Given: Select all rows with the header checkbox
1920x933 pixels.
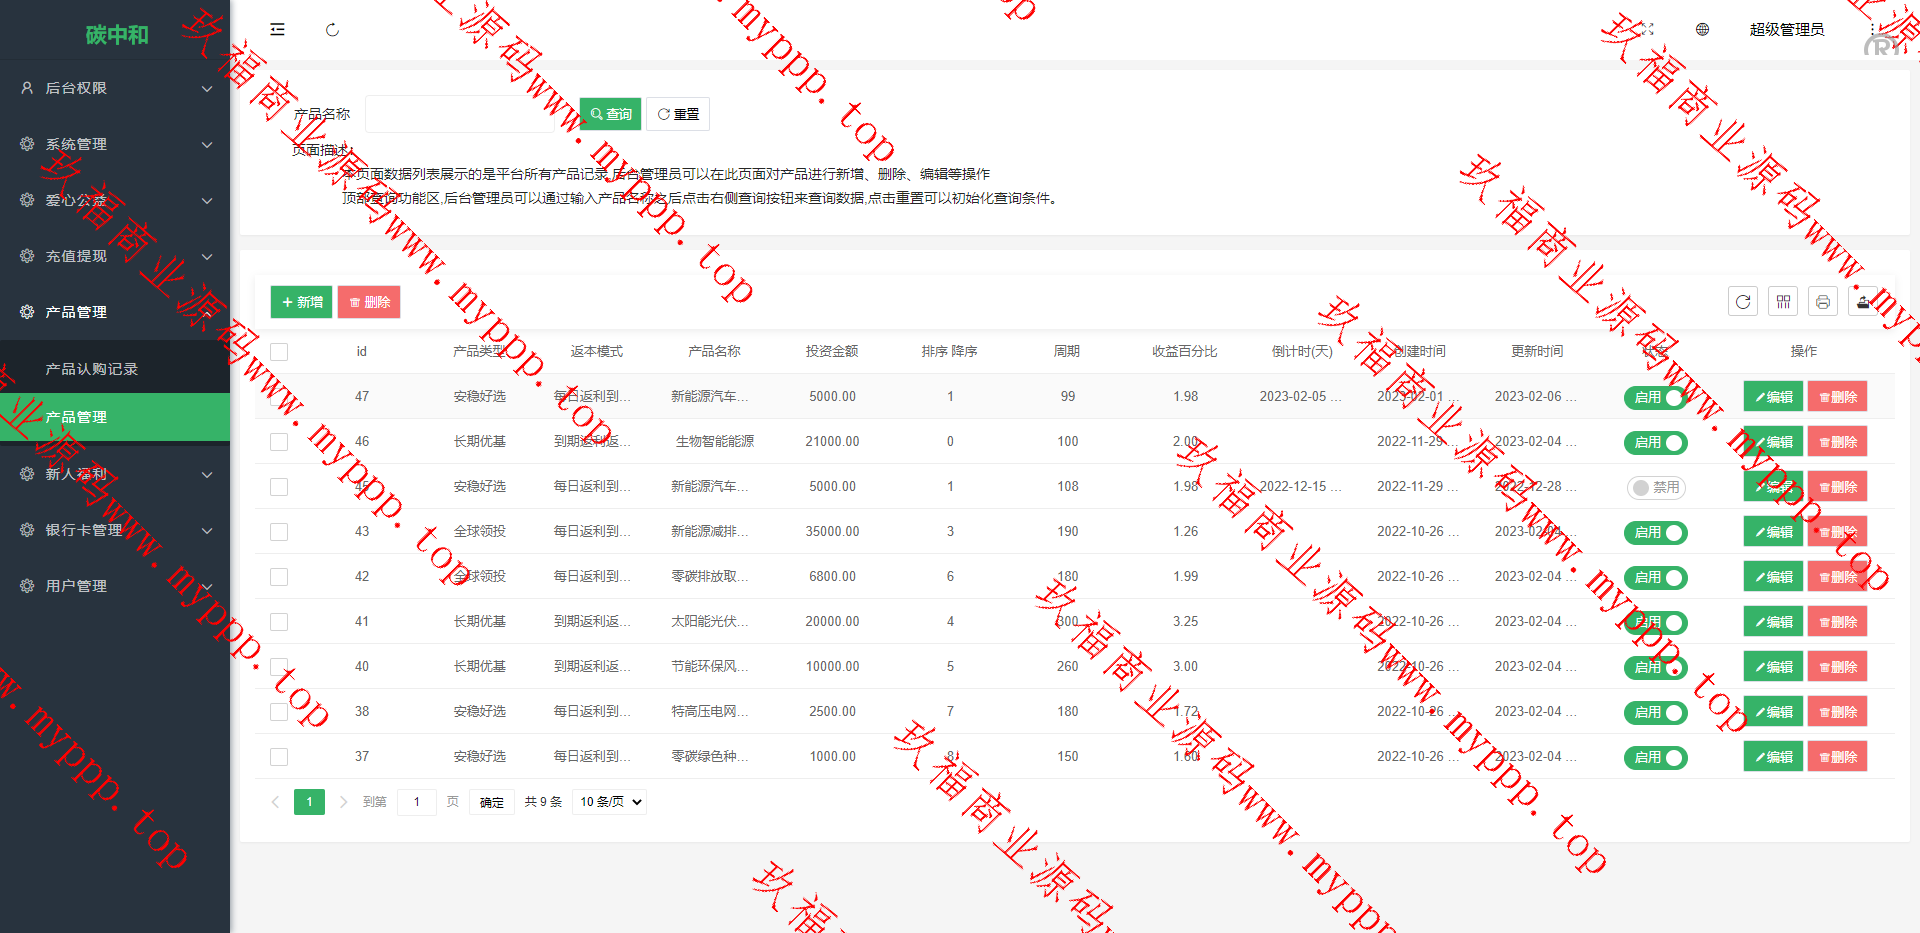Looking at the screenshot, I should point(279,352).
